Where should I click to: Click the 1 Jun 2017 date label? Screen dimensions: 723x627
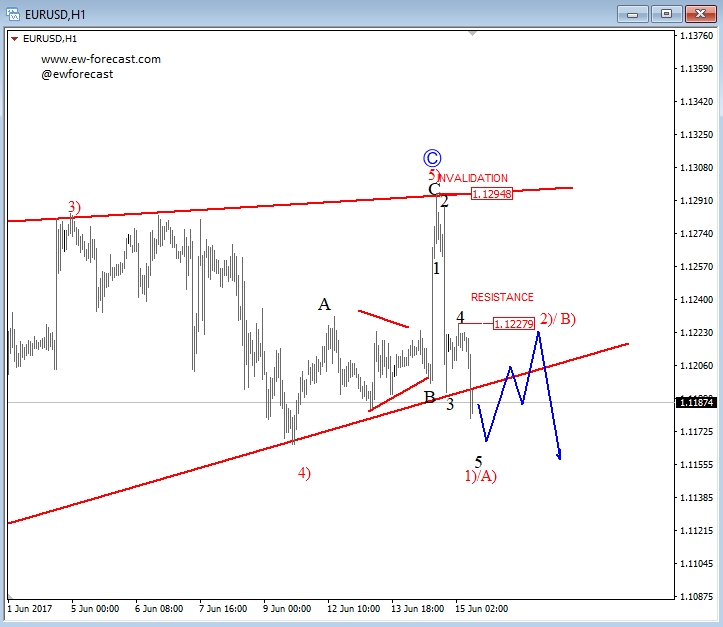[30, 609]
